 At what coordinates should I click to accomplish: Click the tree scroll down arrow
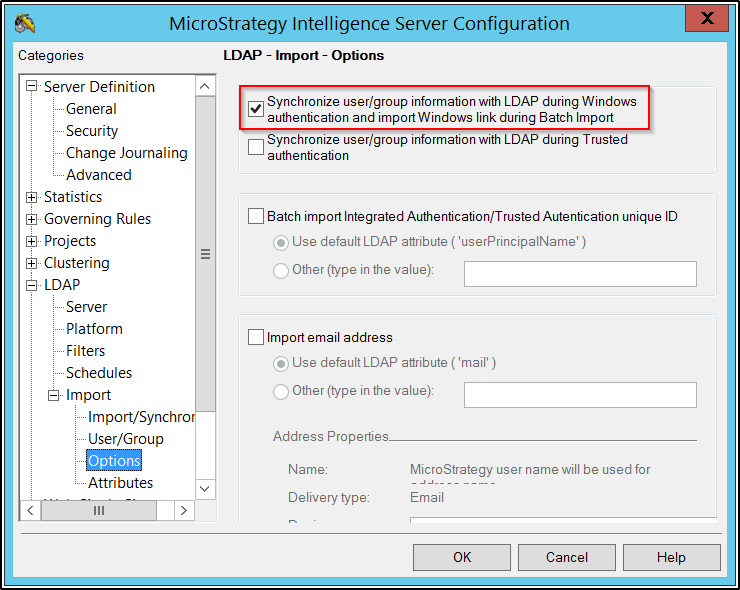[x=204, y=489]
